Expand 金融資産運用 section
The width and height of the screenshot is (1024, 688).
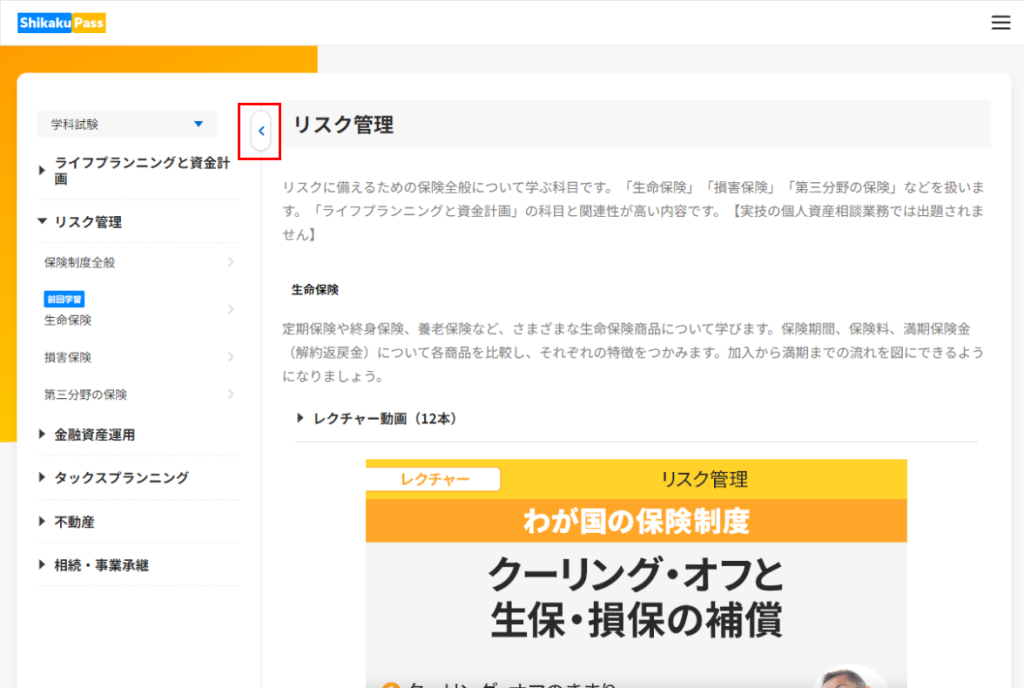(138, 435)
